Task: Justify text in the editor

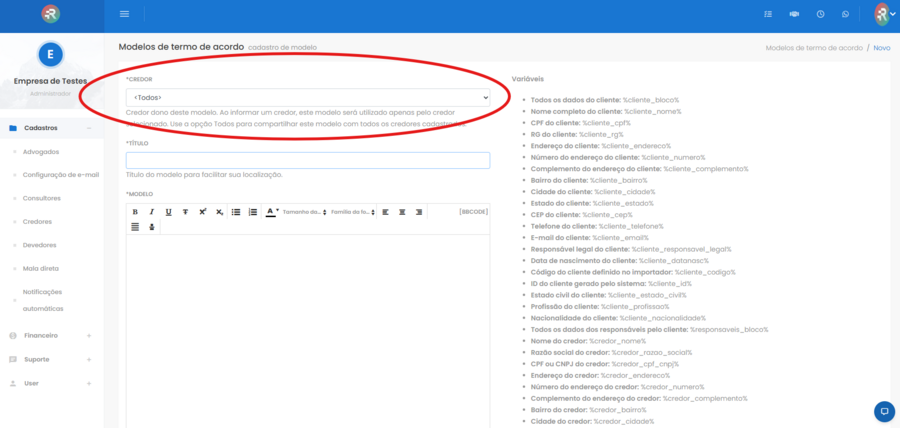Action: tap(135, 227)
